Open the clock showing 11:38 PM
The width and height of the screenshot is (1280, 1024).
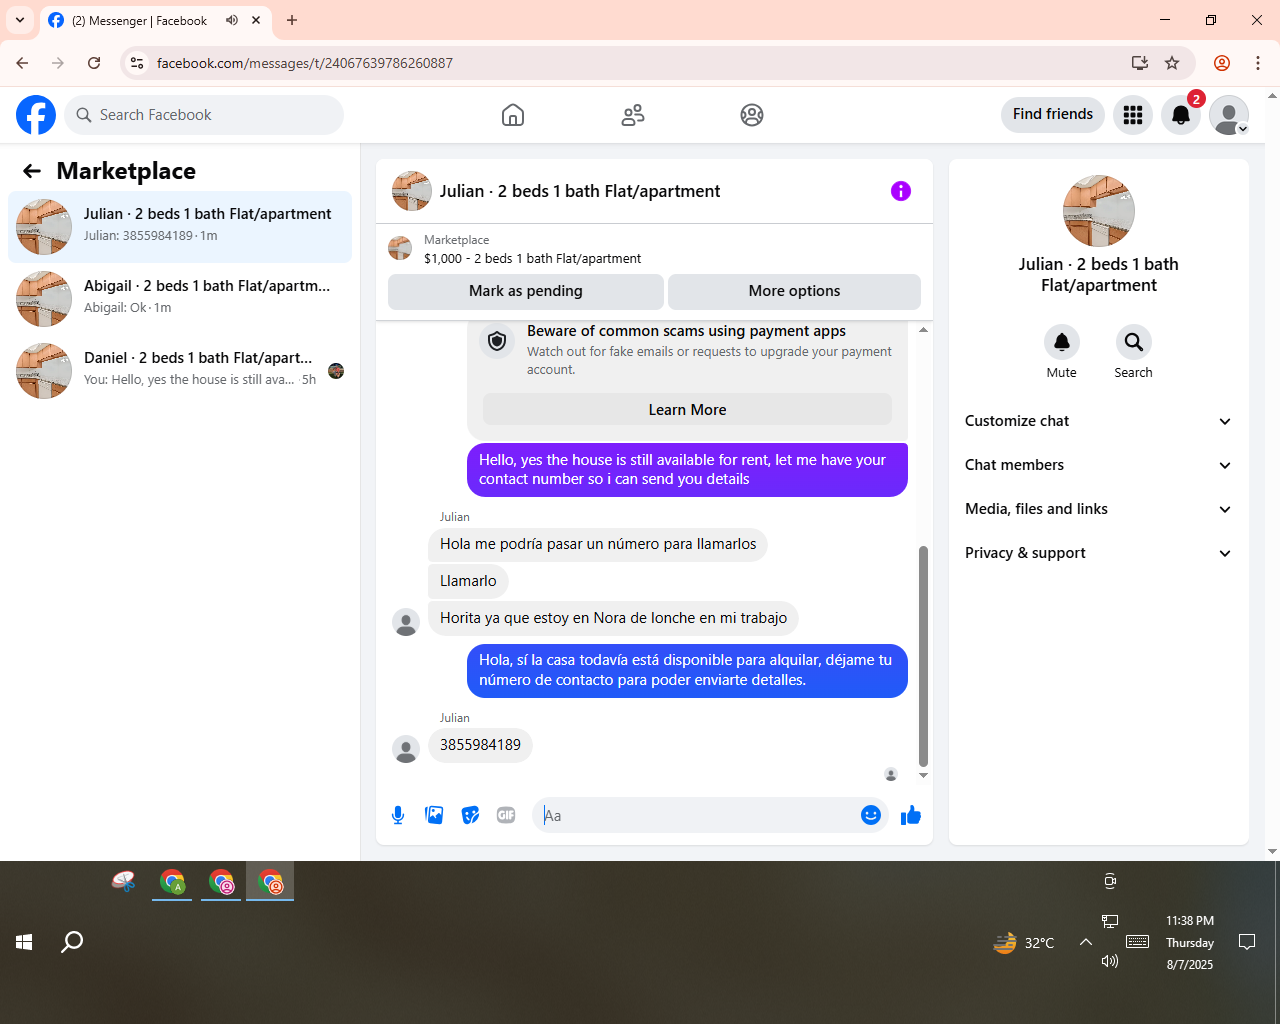(1190, 942)
